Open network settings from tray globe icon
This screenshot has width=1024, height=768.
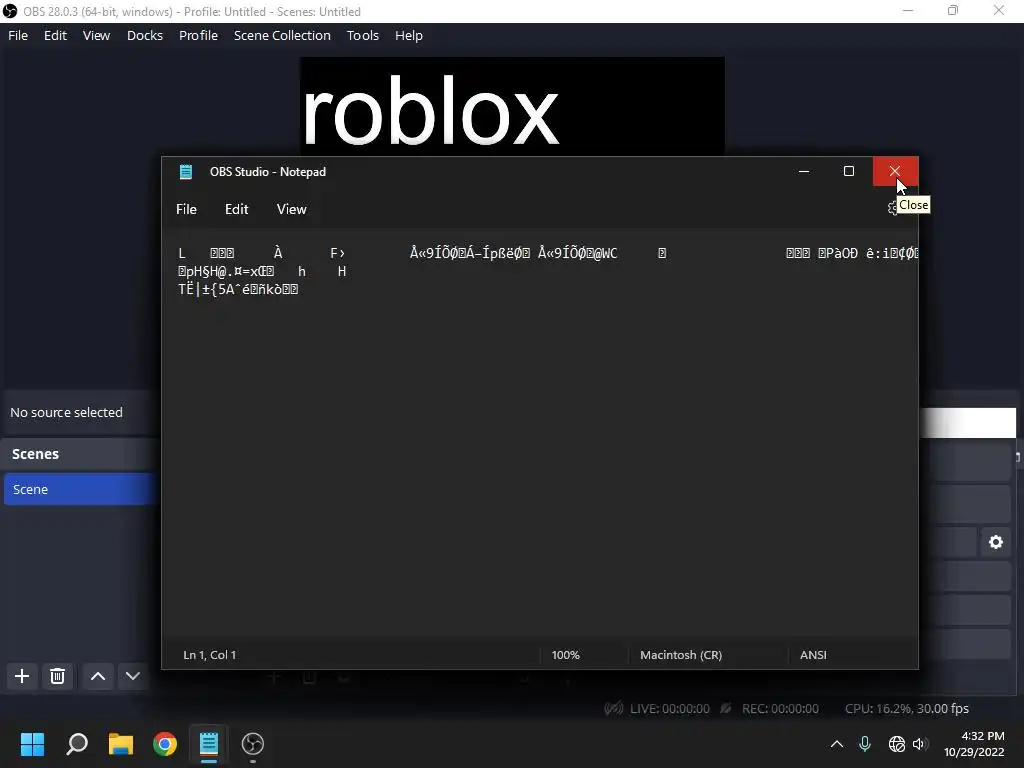pyautogui.click(x=897, y=744)
